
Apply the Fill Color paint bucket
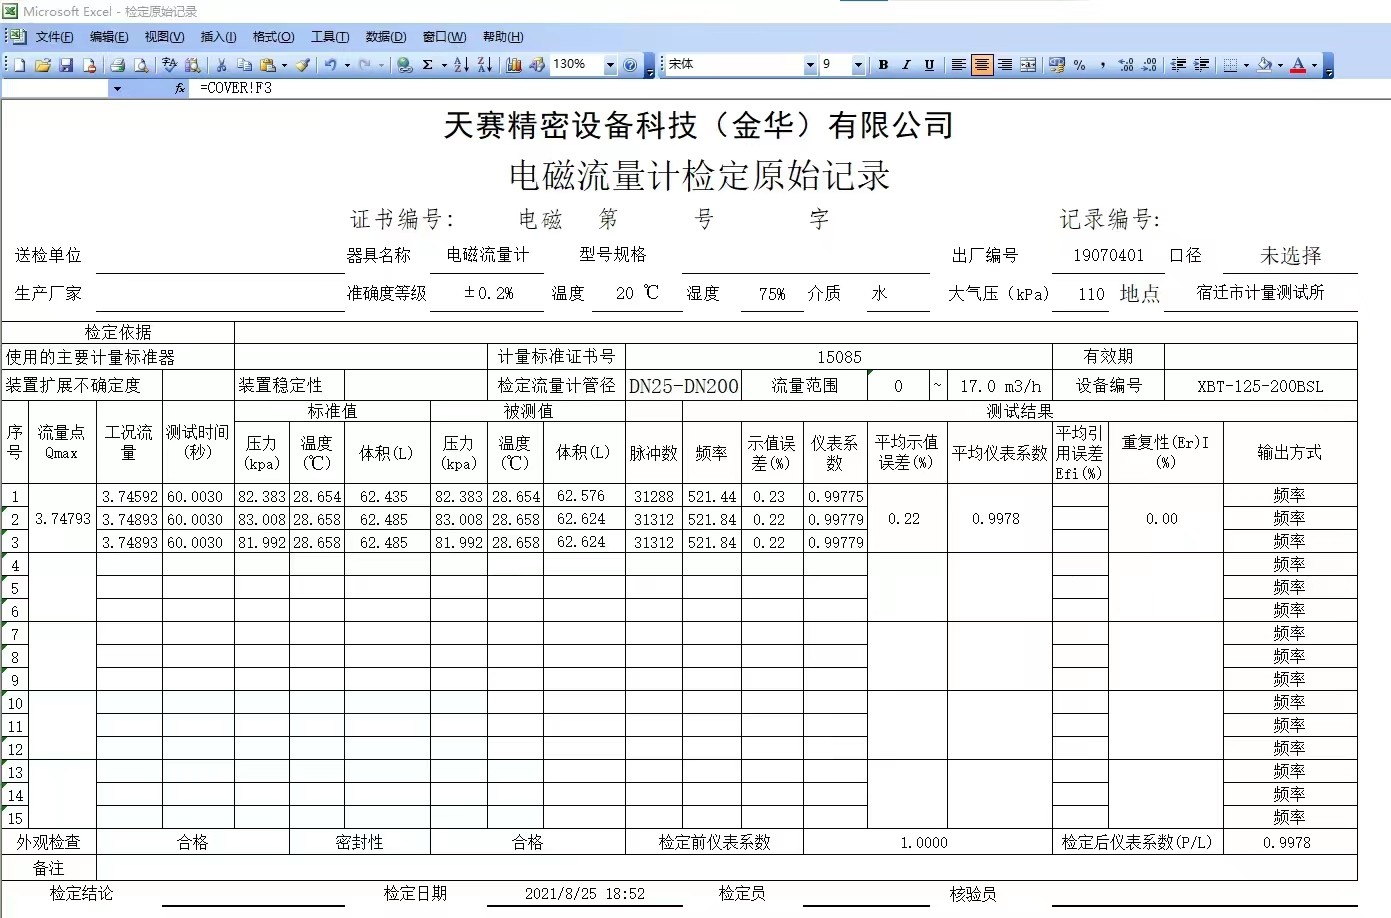(x=1265, y=65)
